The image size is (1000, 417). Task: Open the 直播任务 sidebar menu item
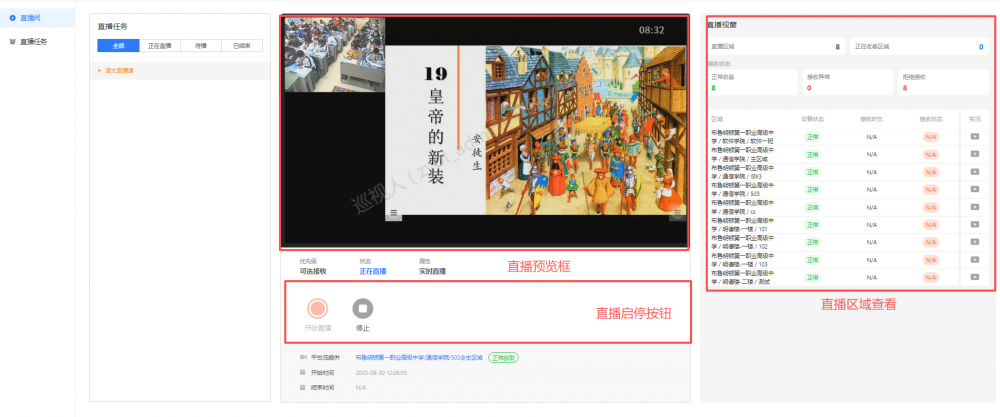34,41
